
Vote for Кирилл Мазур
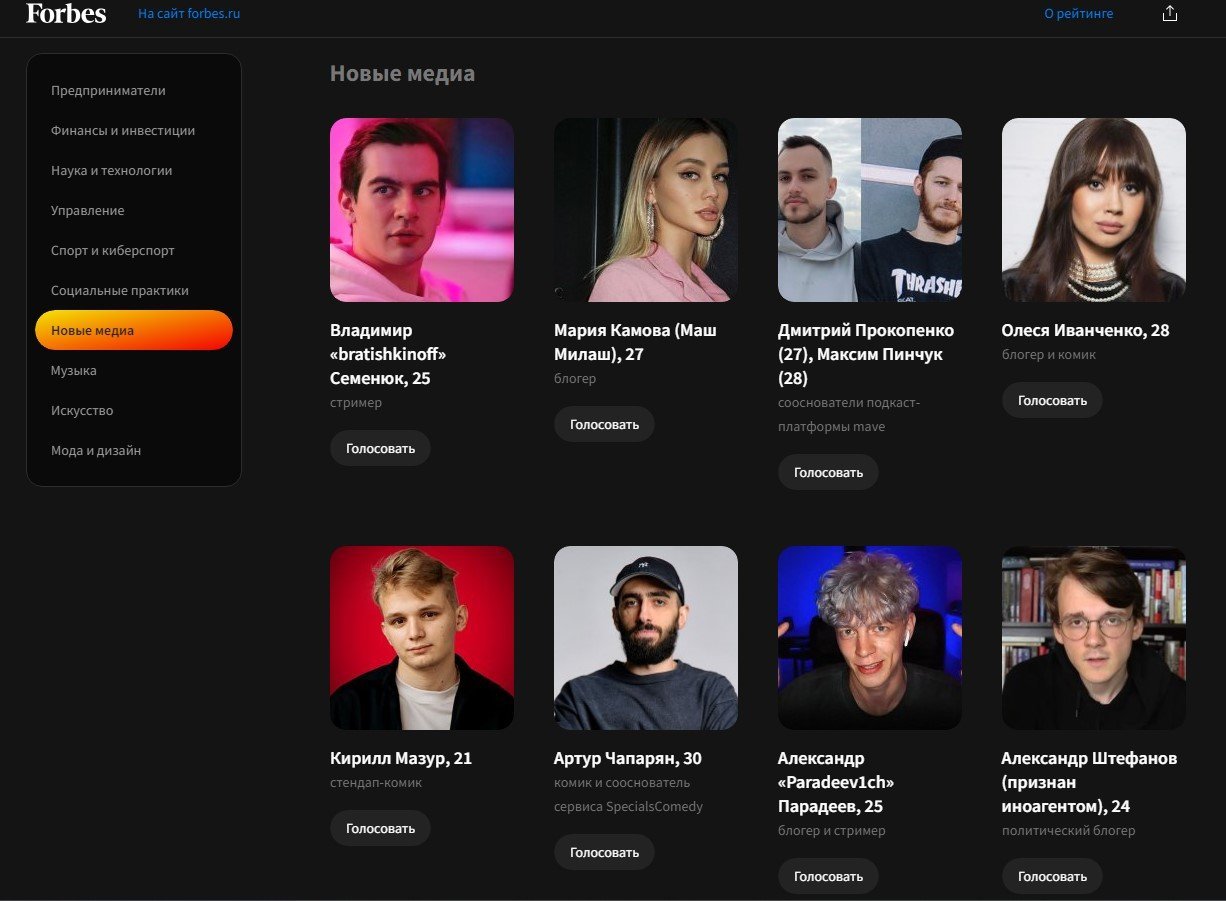coord(380,828)
